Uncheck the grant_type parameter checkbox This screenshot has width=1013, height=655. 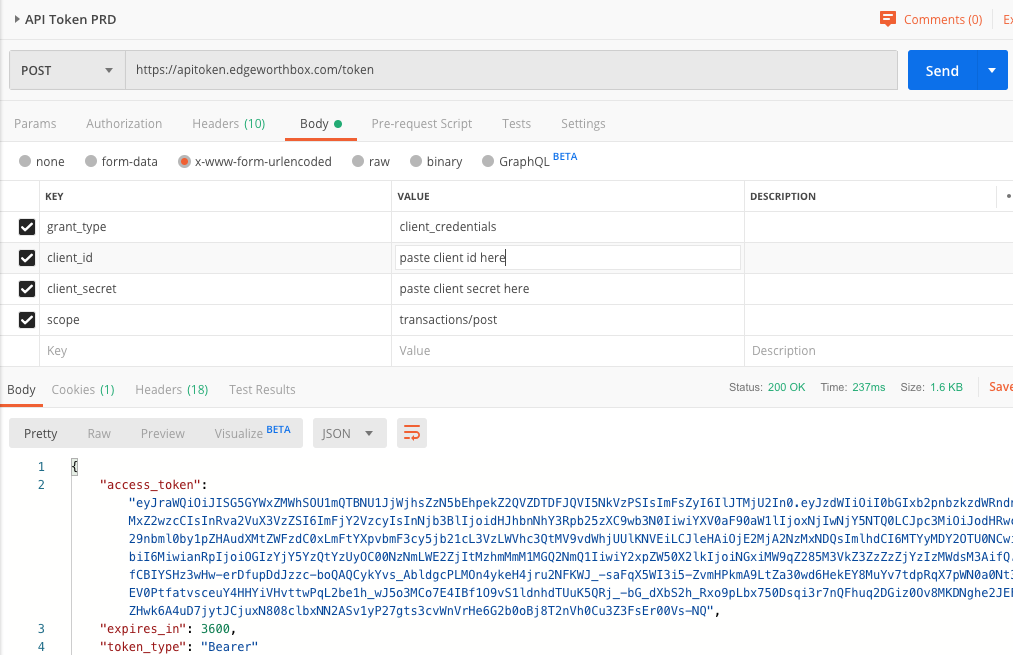27,227
